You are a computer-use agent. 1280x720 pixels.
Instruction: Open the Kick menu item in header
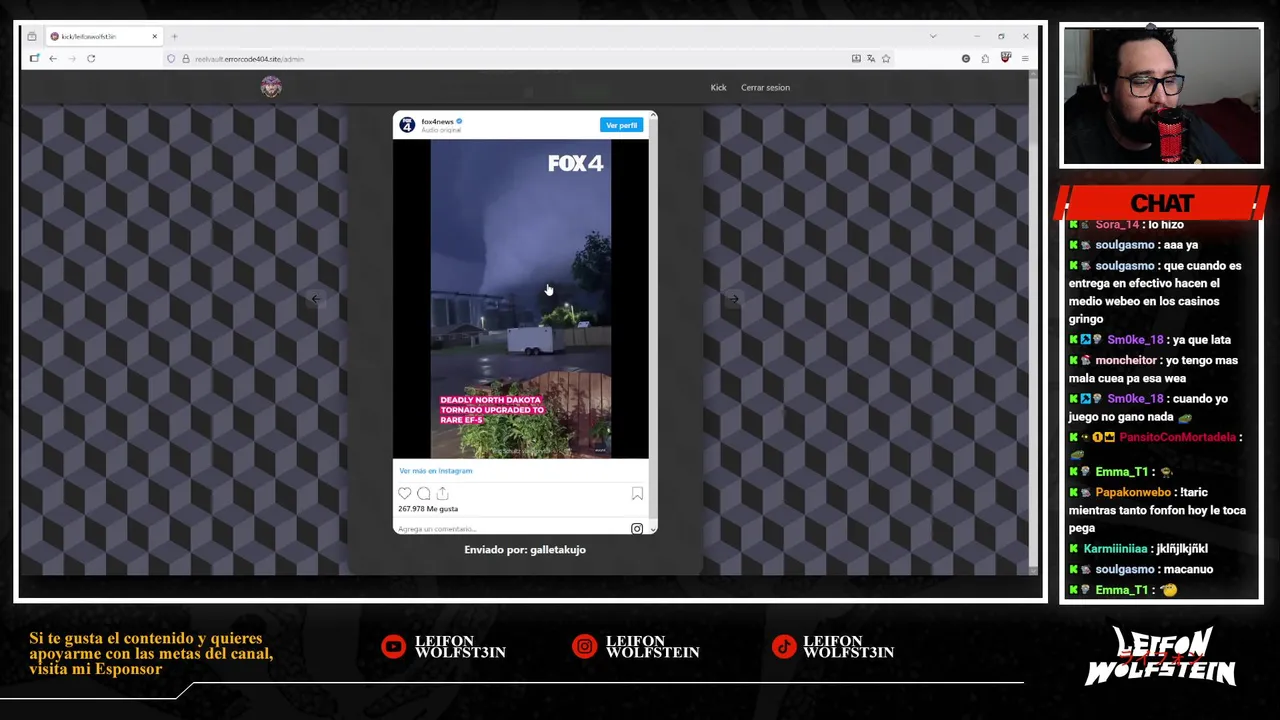tap(718, 87)
